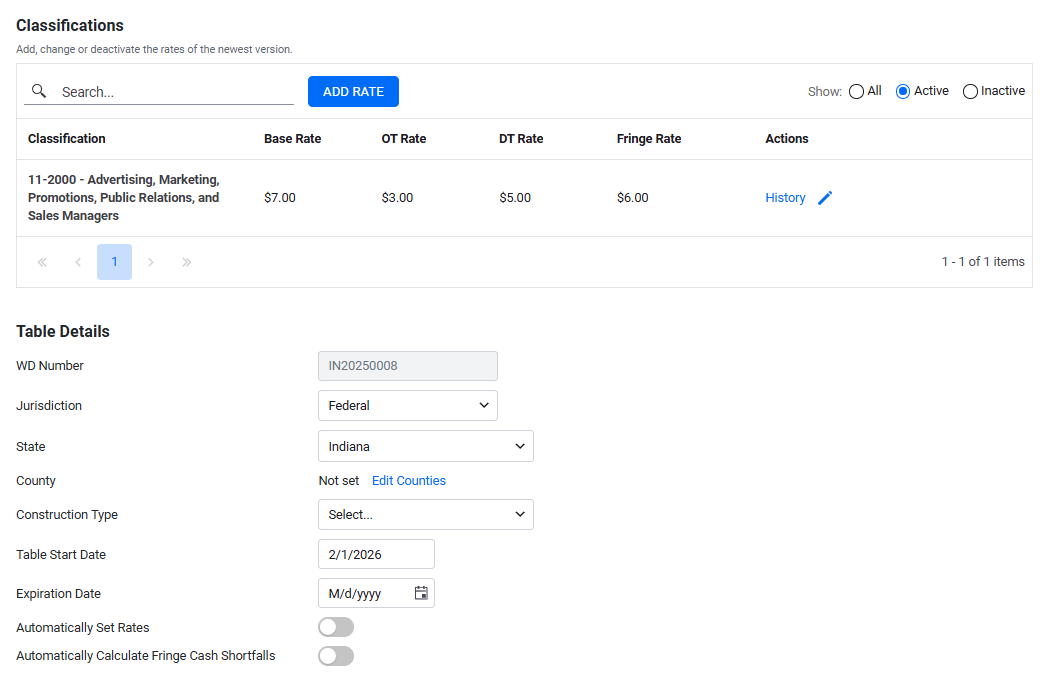Viewport: 1051px width, 677px height.
Task: Click the '1 - 1 of 1 items' count
Action: click(x=983, y=262)
